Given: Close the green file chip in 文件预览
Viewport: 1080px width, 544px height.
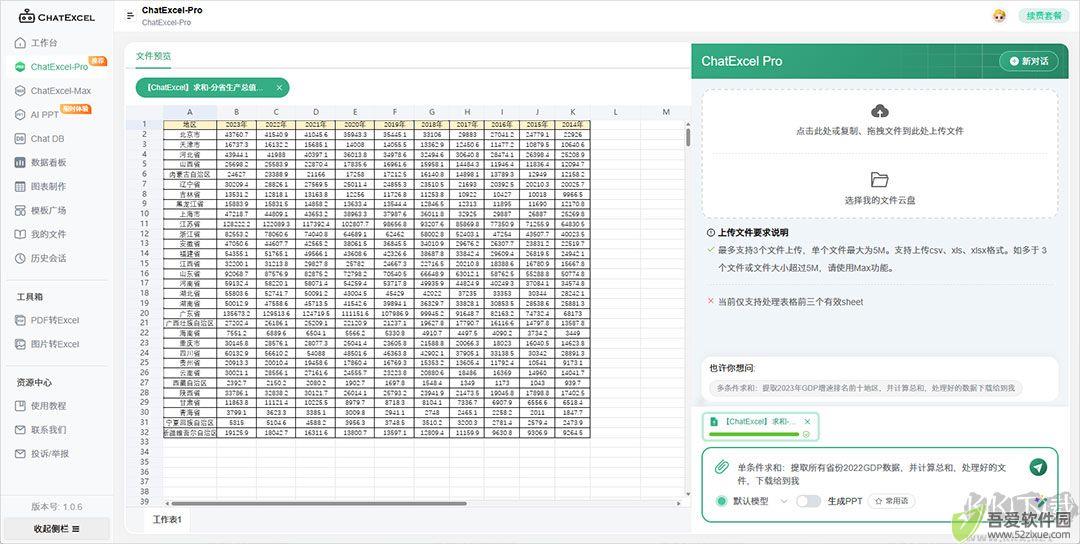Looking at the screenshot, I should click(x=279, y=87).
